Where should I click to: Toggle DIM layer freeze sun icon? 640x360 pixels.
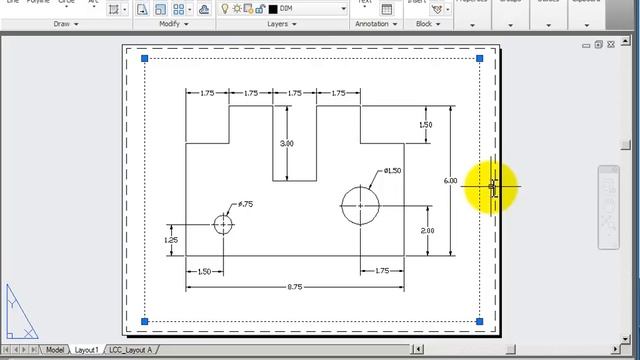click(236, 9)
